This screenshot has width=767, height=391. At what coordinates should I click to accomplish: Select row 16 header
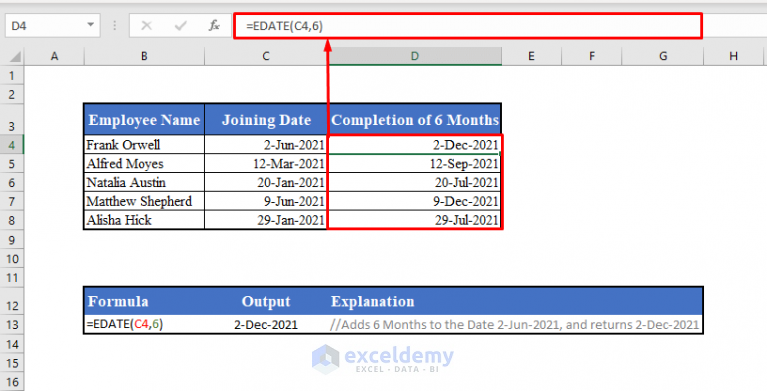pos(12,382)
